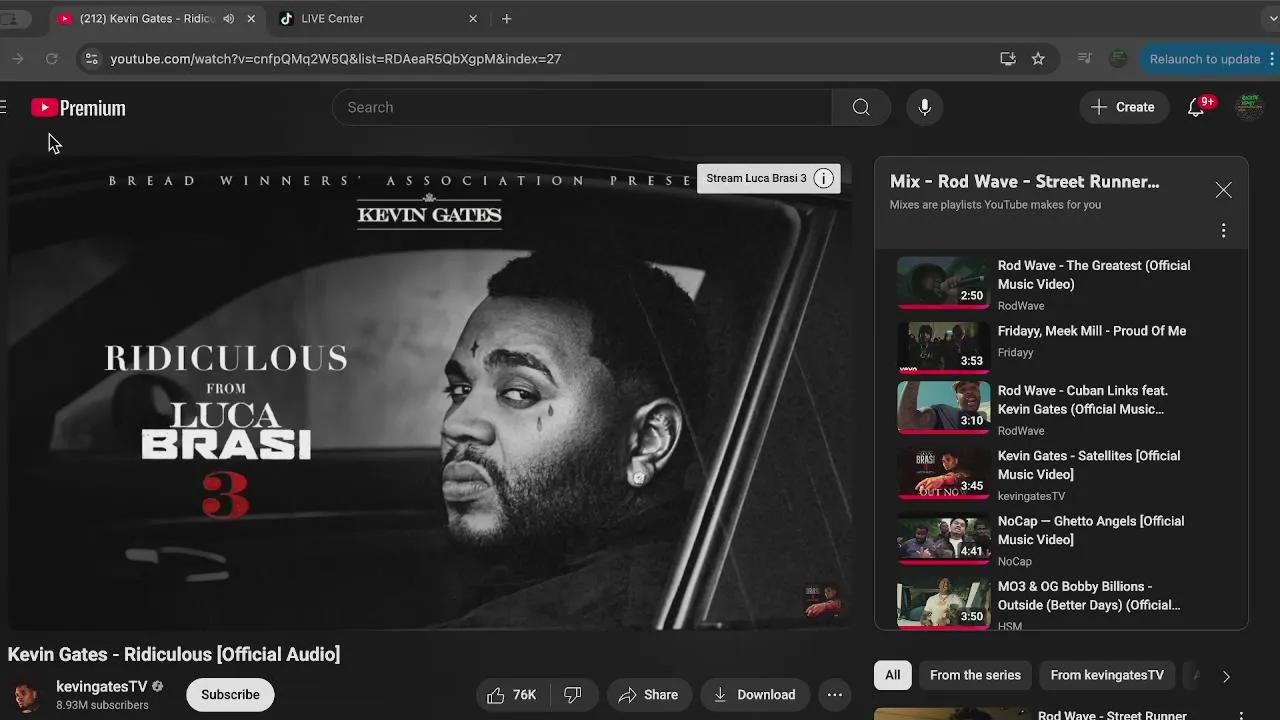Open the tab search dropdown arrow
The image size is (1280, 720).
[x=1273, y=18]
